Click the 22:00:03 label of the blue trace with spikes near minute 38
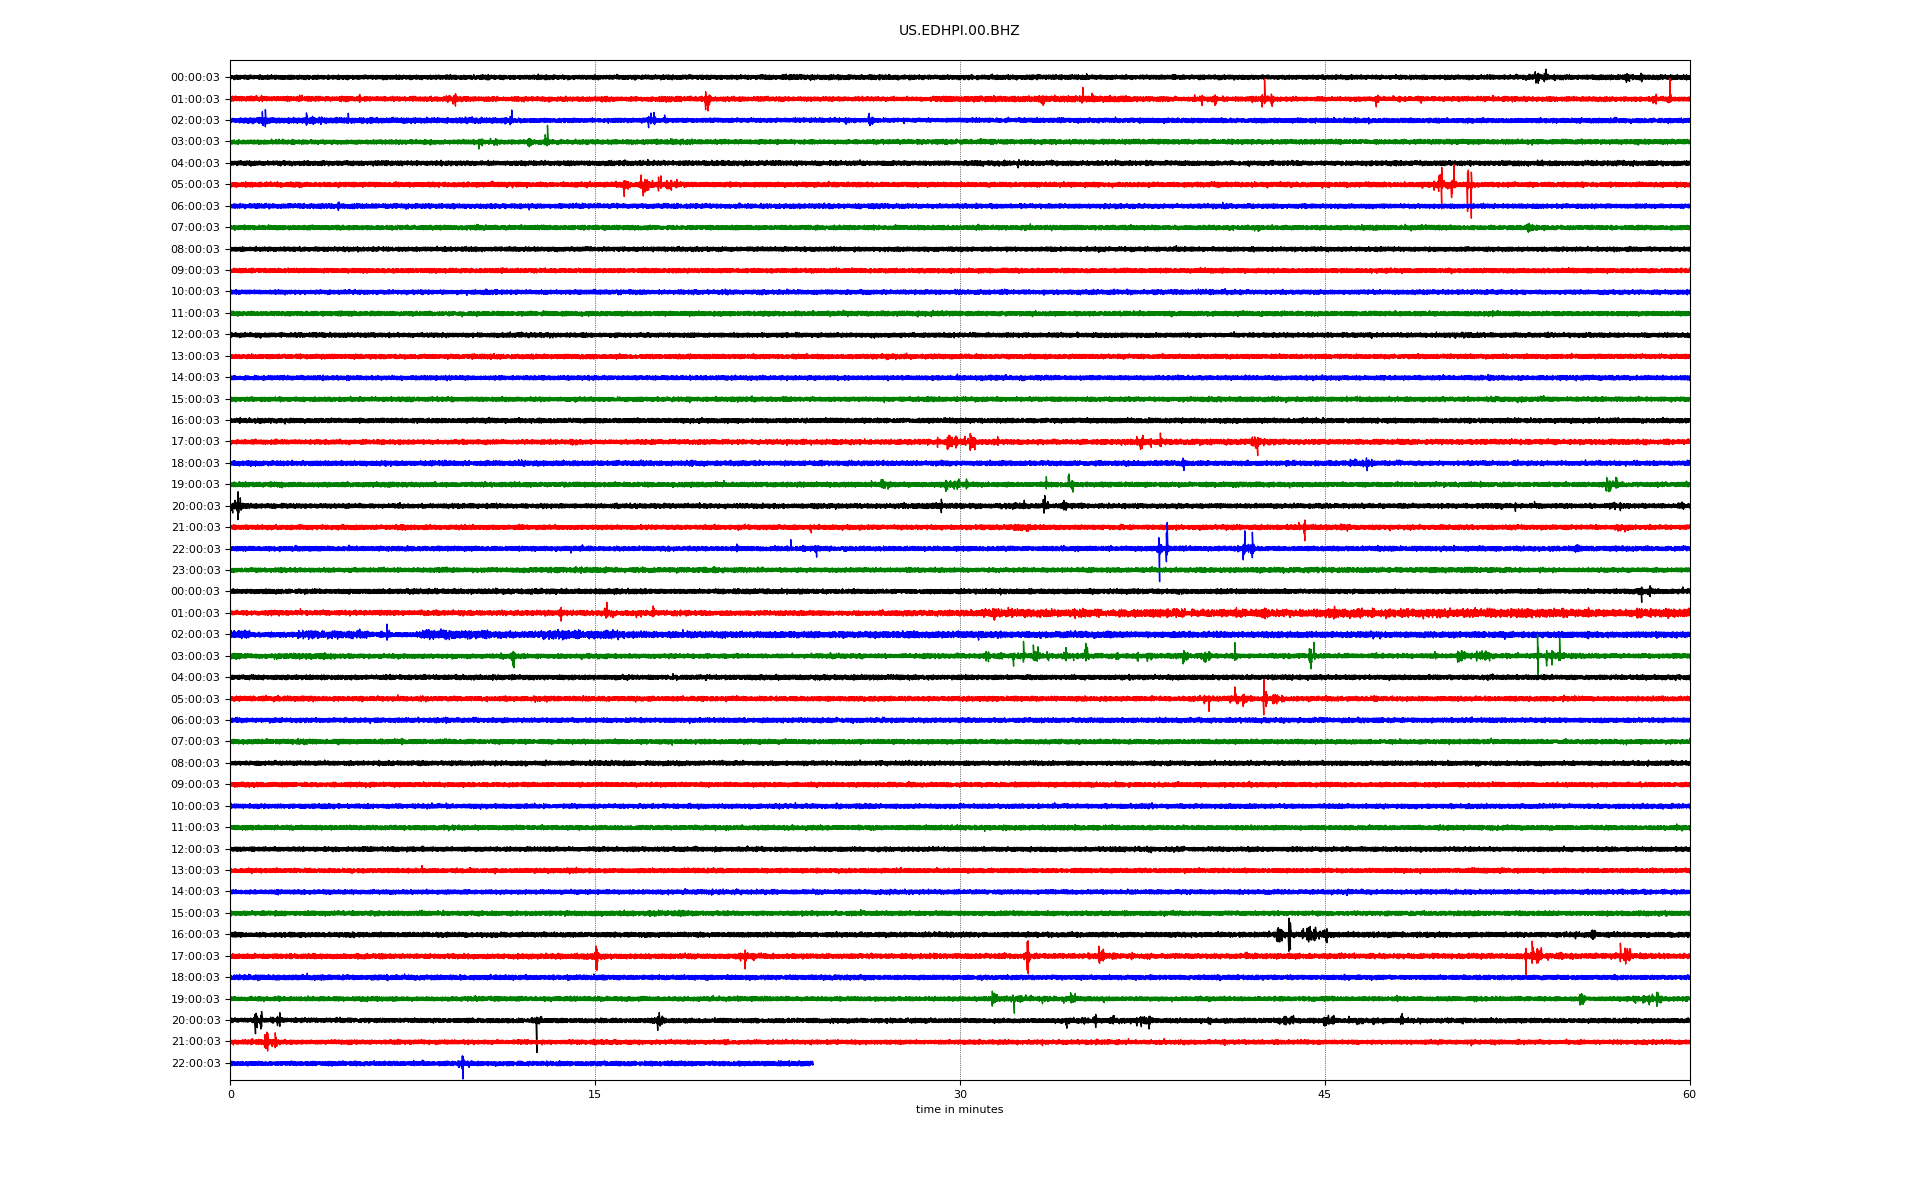 coord(195,549)
